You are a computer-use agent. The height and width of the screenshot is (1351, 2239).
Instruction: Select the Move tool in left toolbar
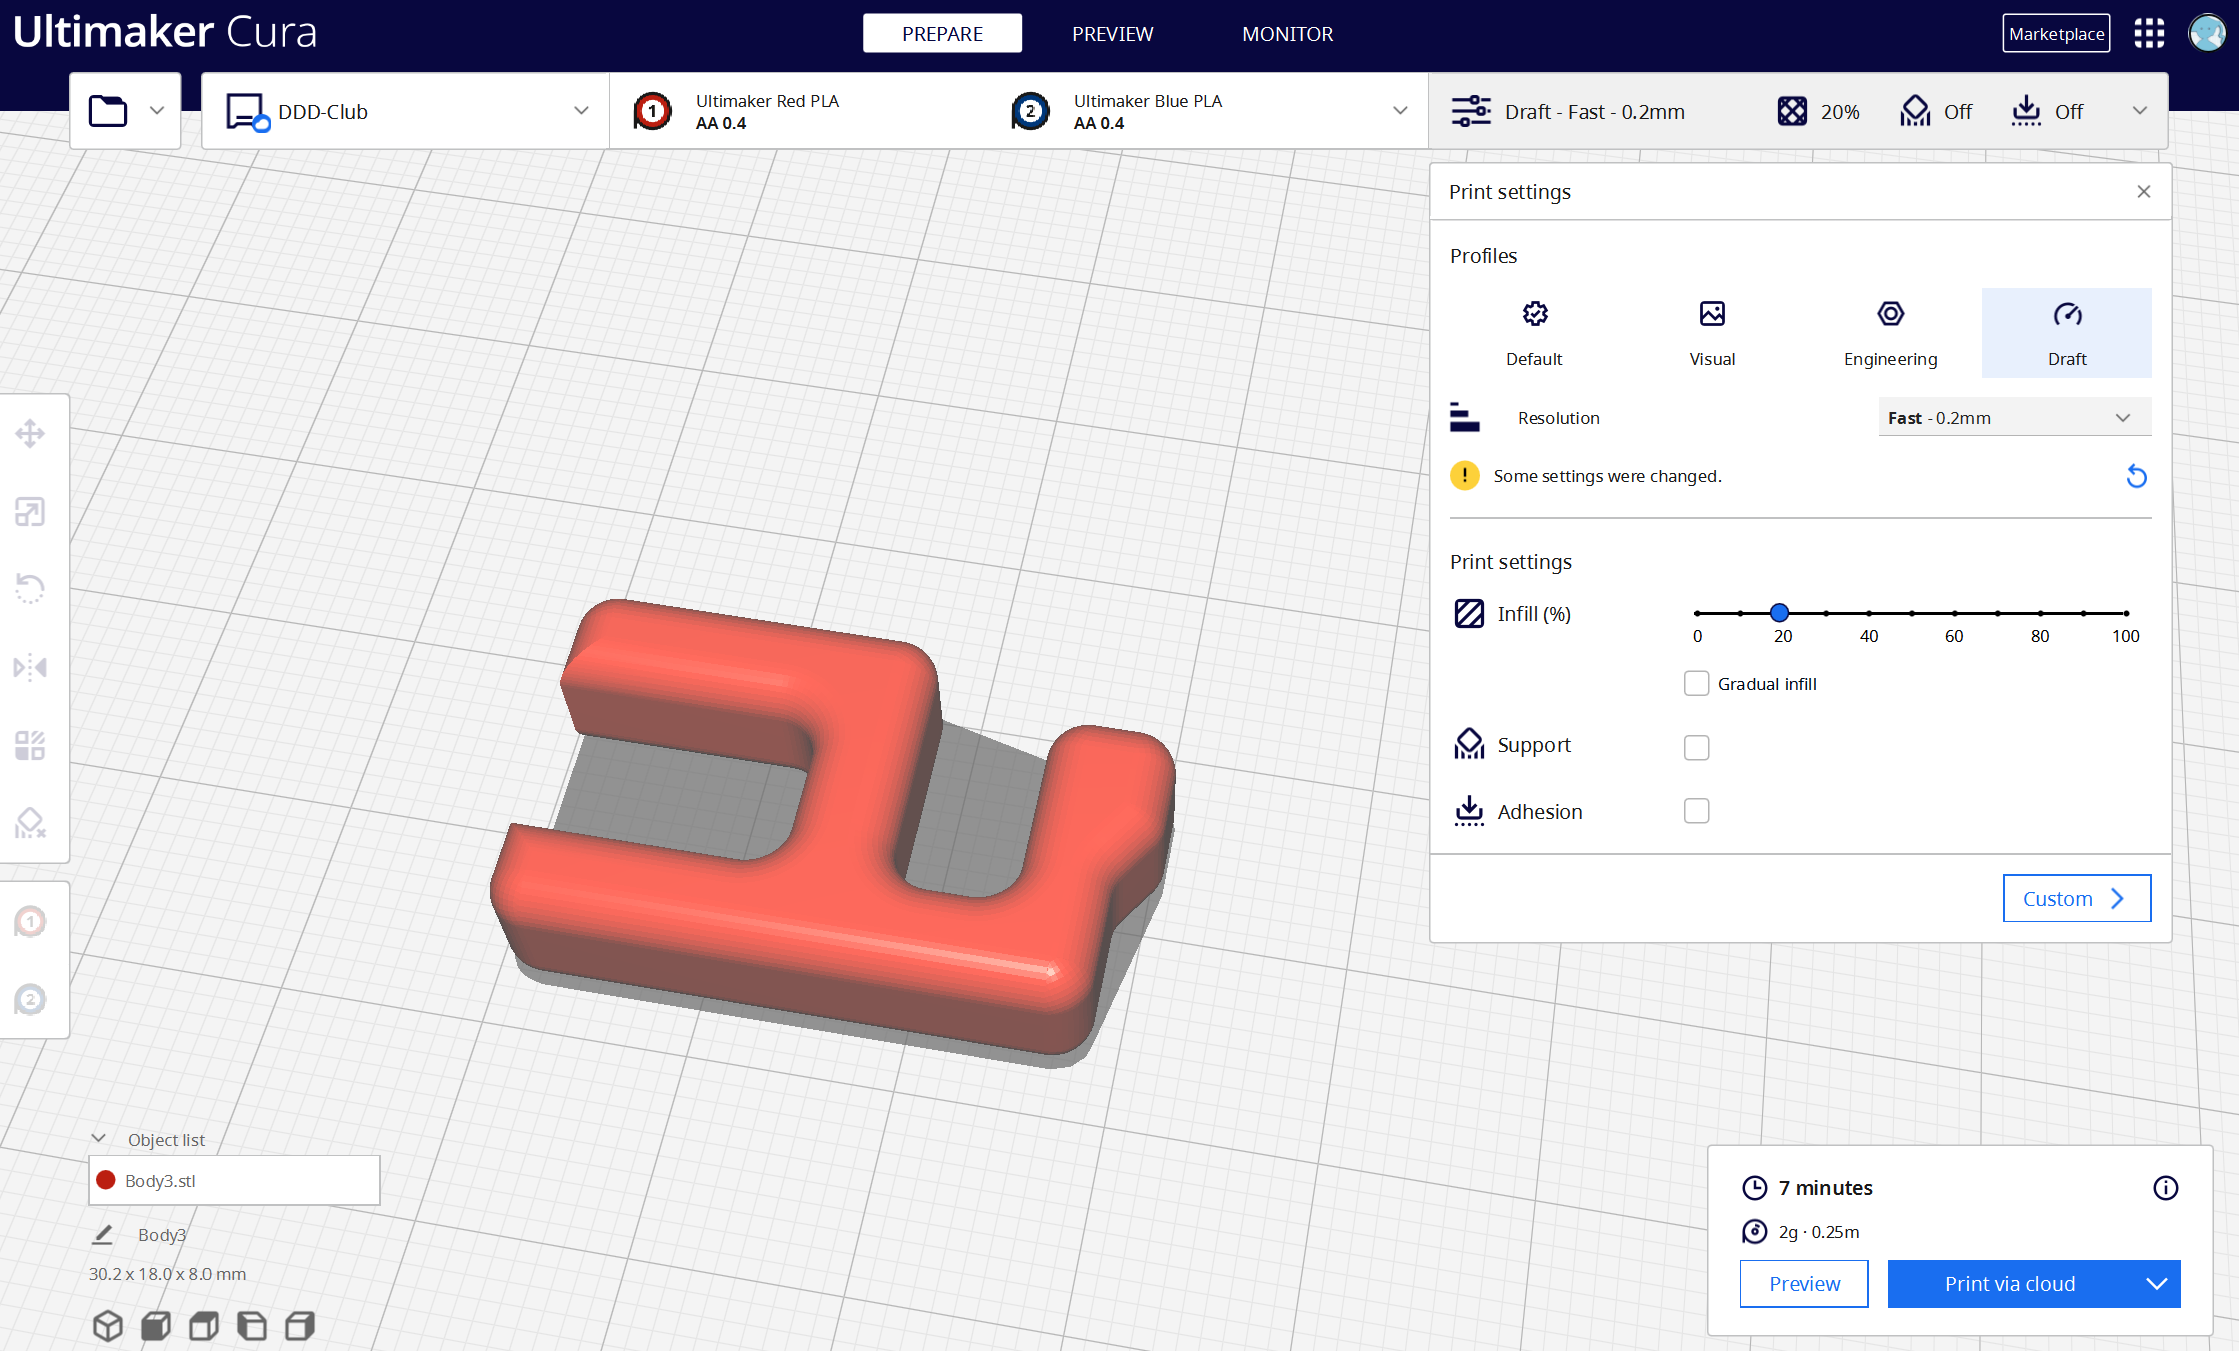point(30,434)
